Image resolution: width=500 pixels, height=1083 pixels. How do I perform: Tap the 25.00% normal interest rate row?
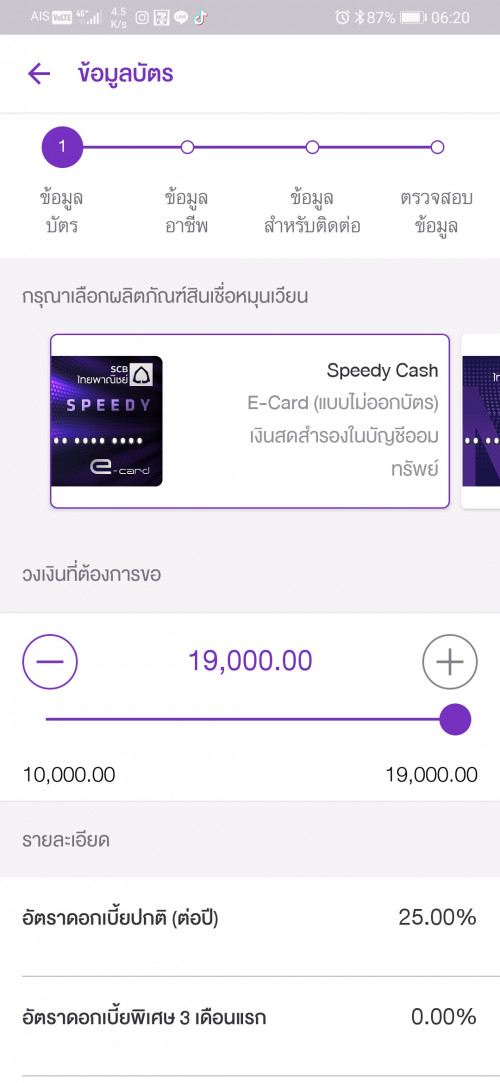[x=250, y=918]
